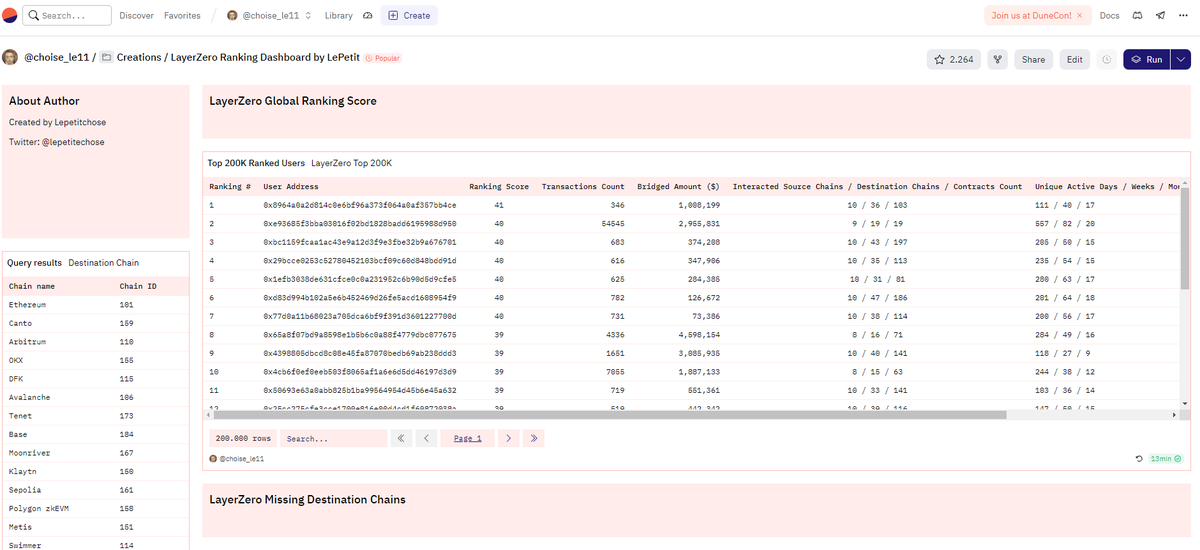Click the Twitter: @lepetitechose text

57,142
